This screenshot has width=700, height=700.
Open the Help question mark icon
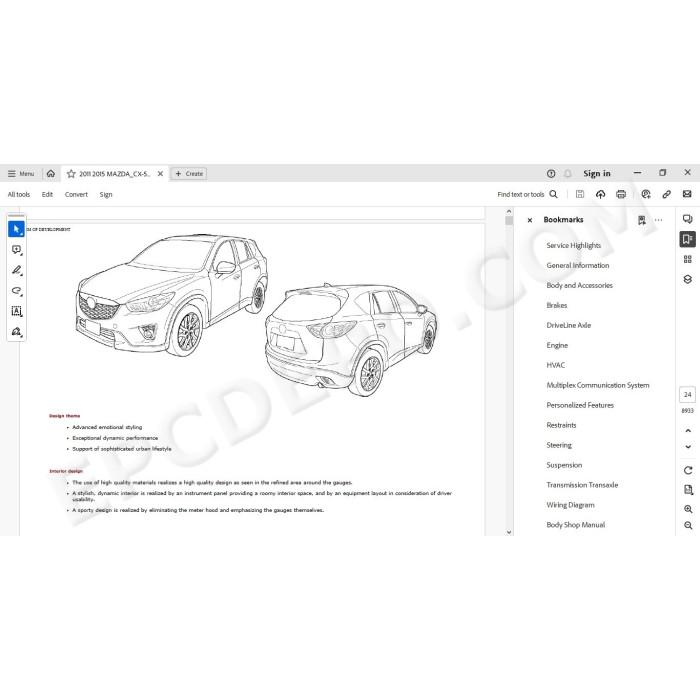coord(551,174)
